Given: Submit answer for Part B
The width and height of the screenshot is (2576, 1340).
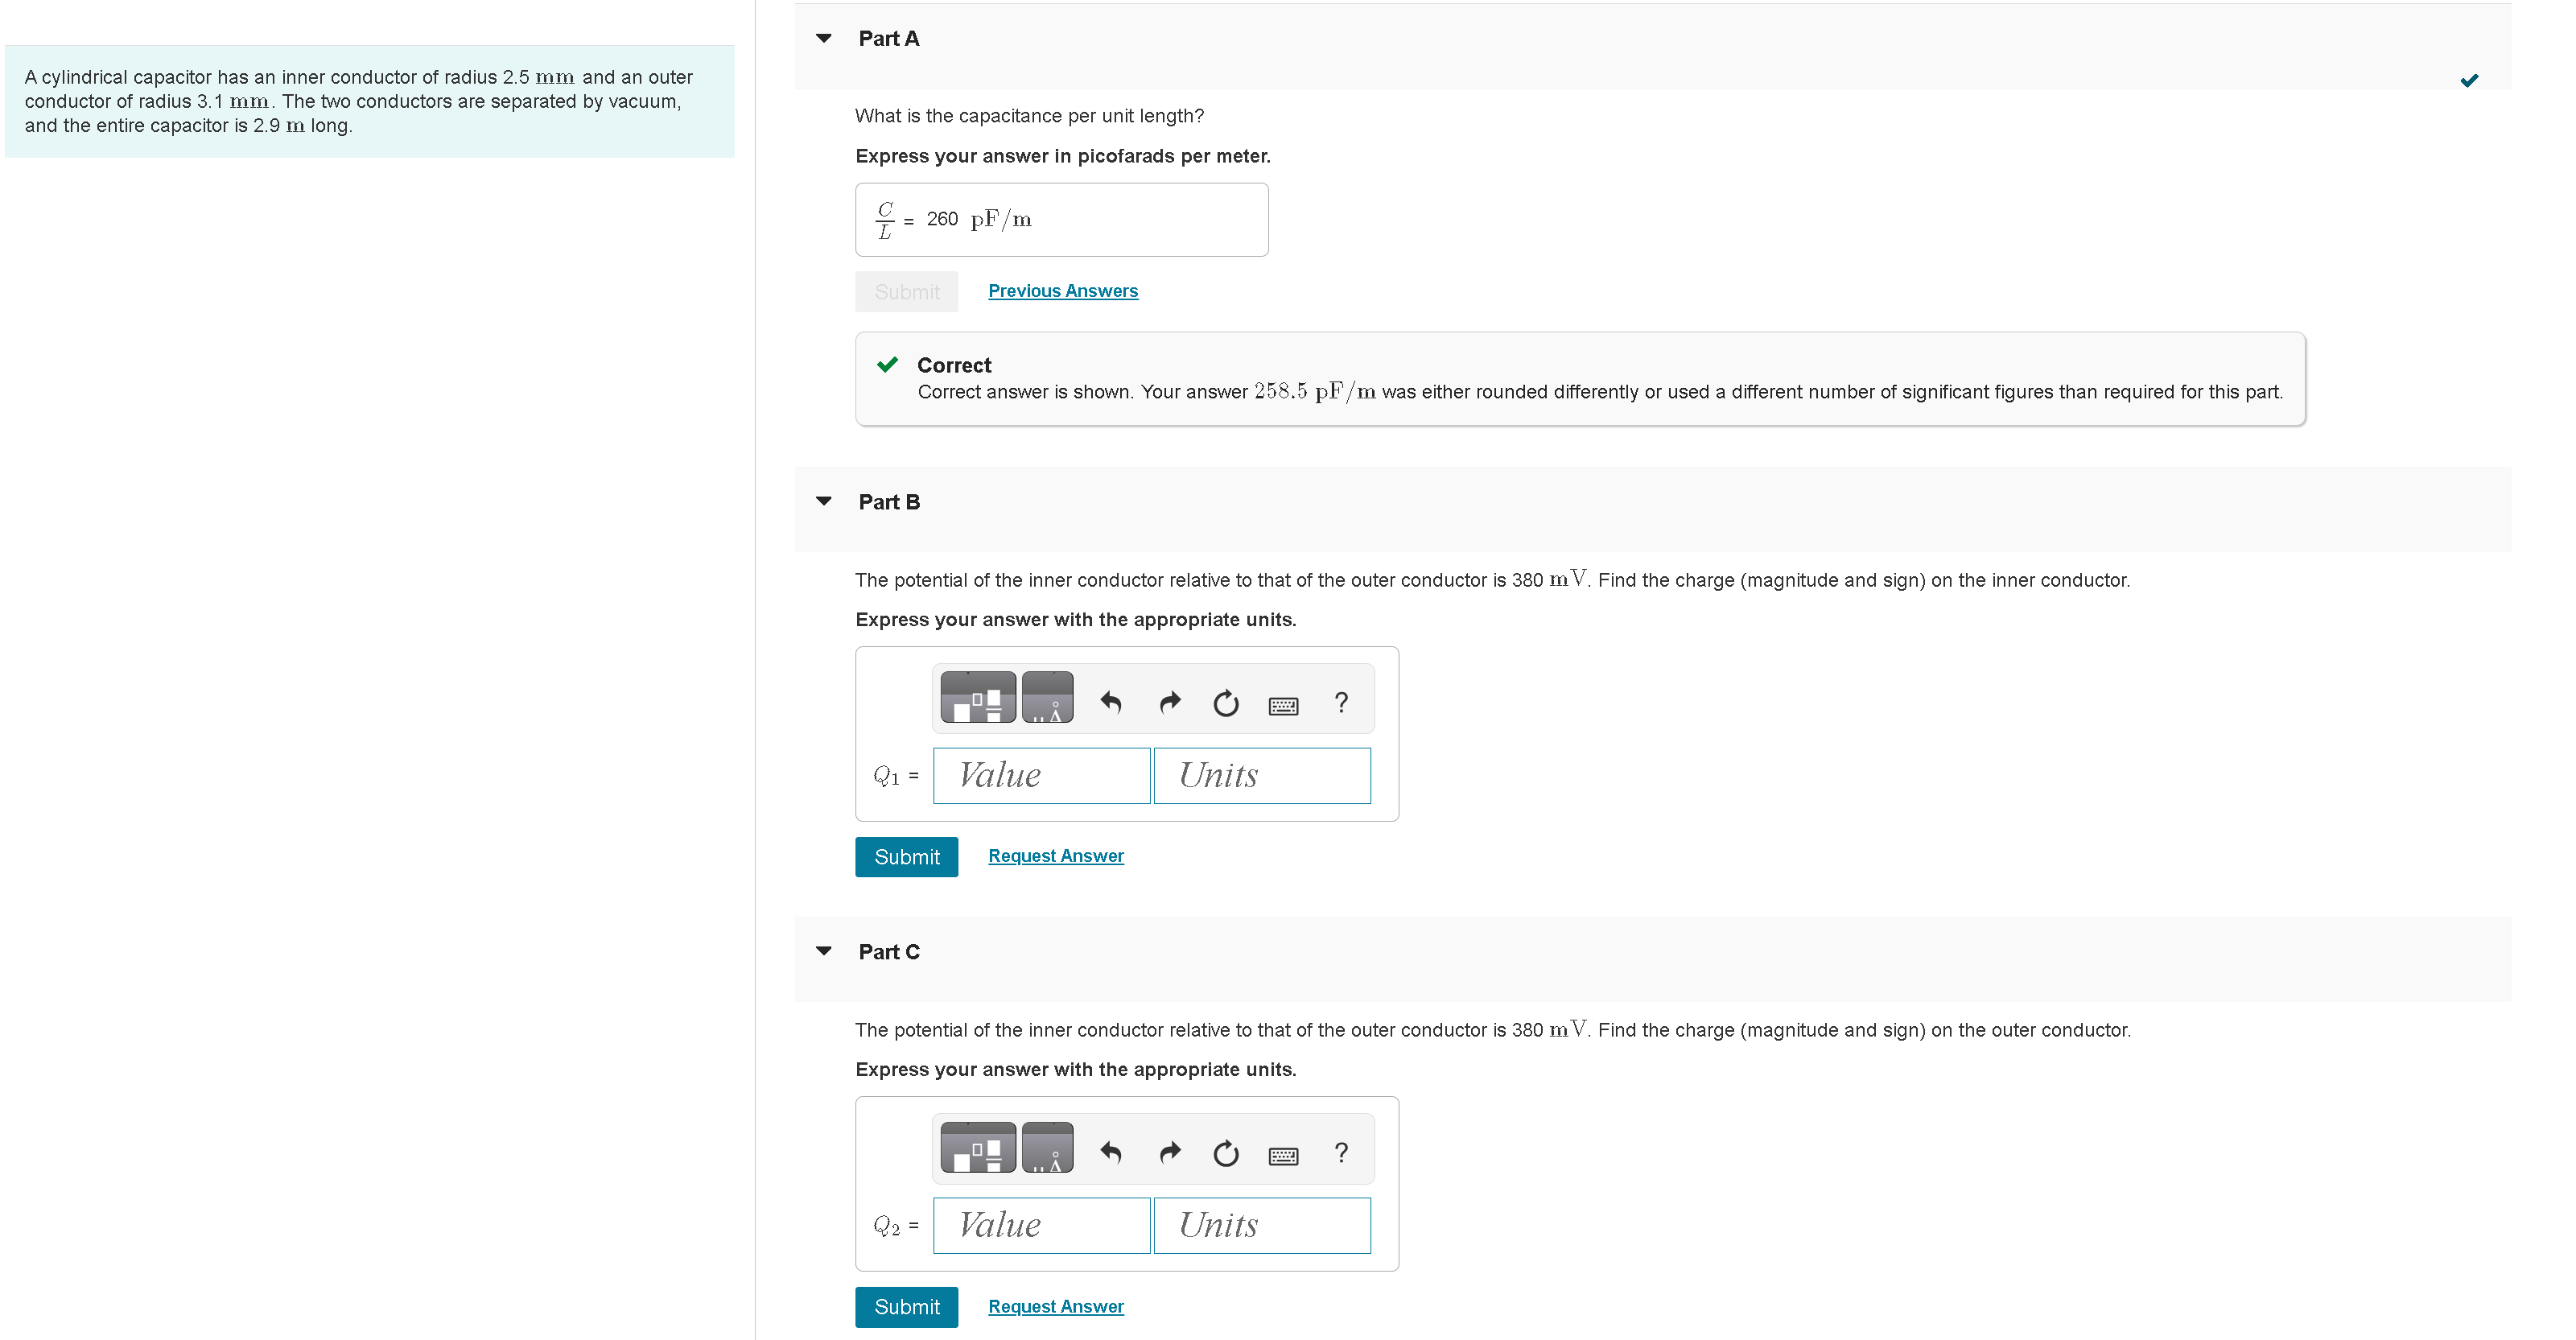Looking at the screenshot, I should [x=903, y=856].
